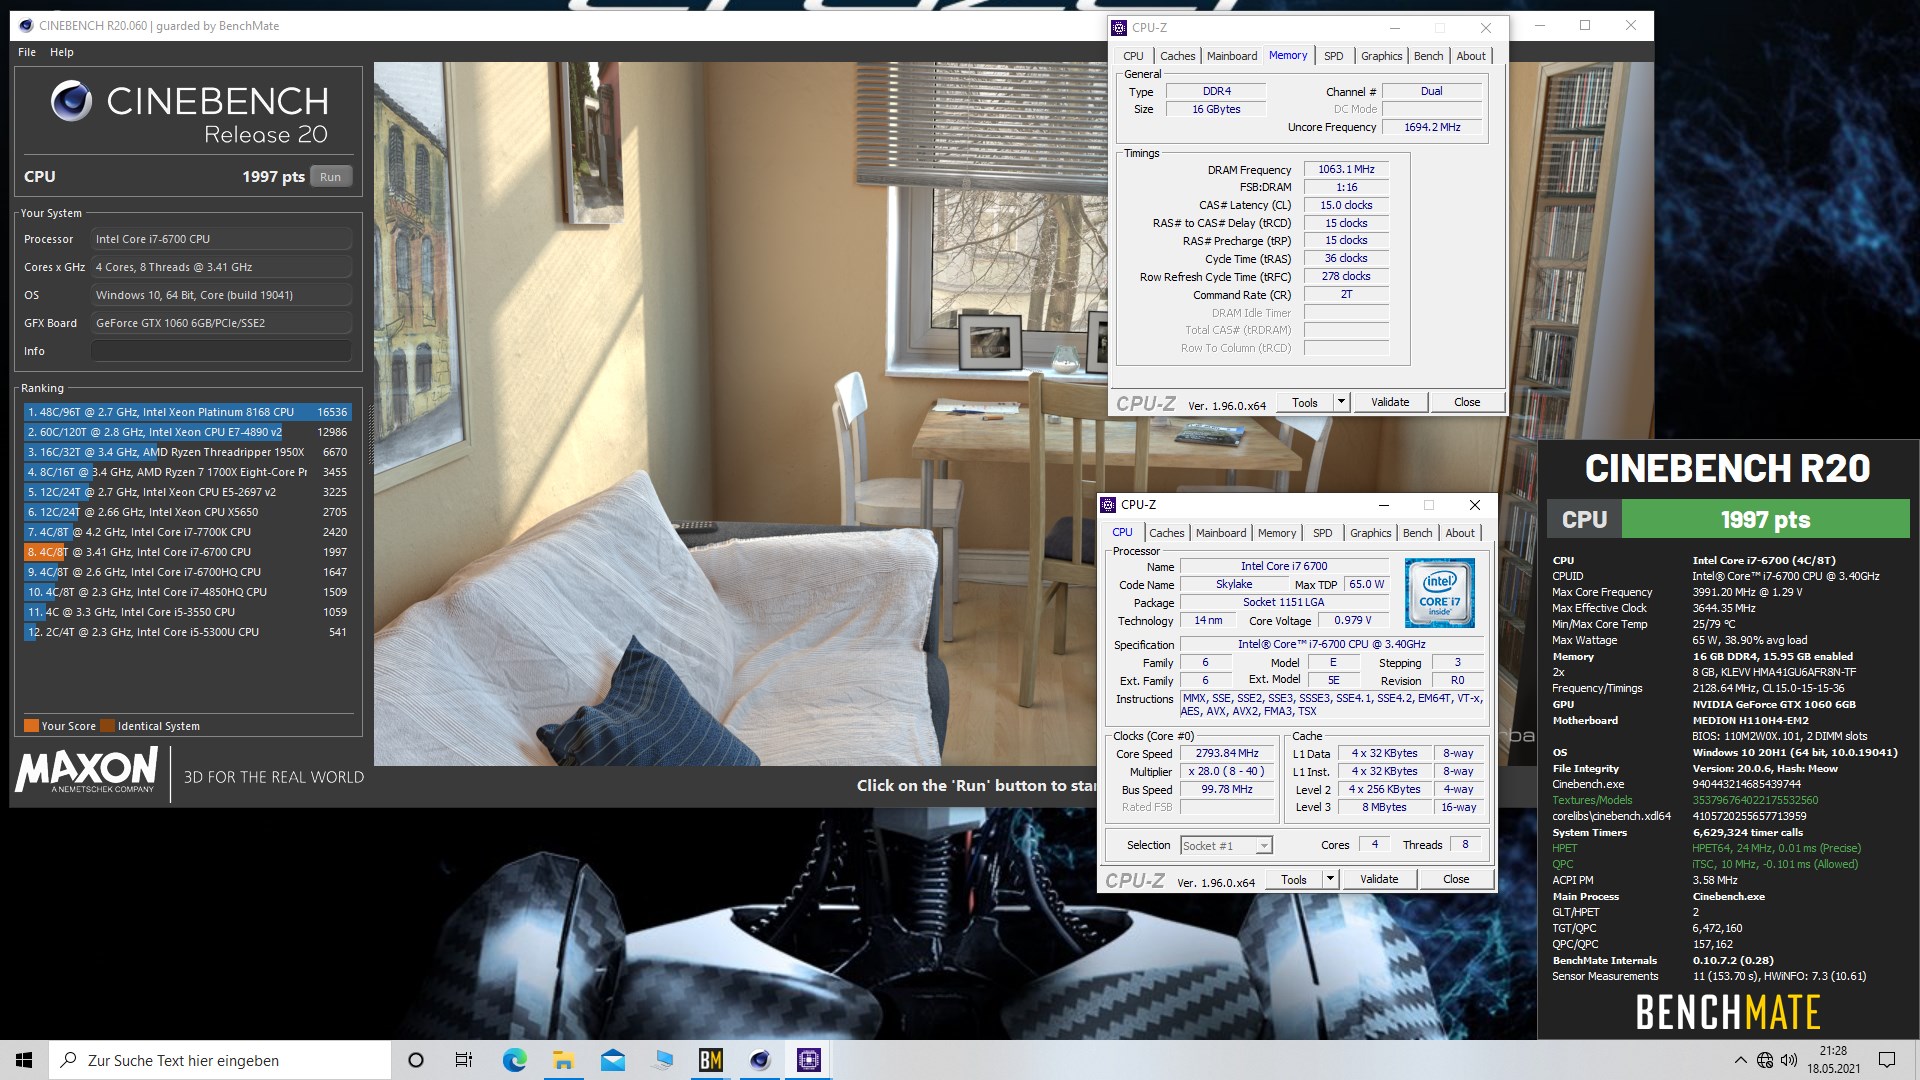This screenshot has height=1080, width=1920.
Task: Open the Help menu in Cinebench
Action: coord(62,52)
